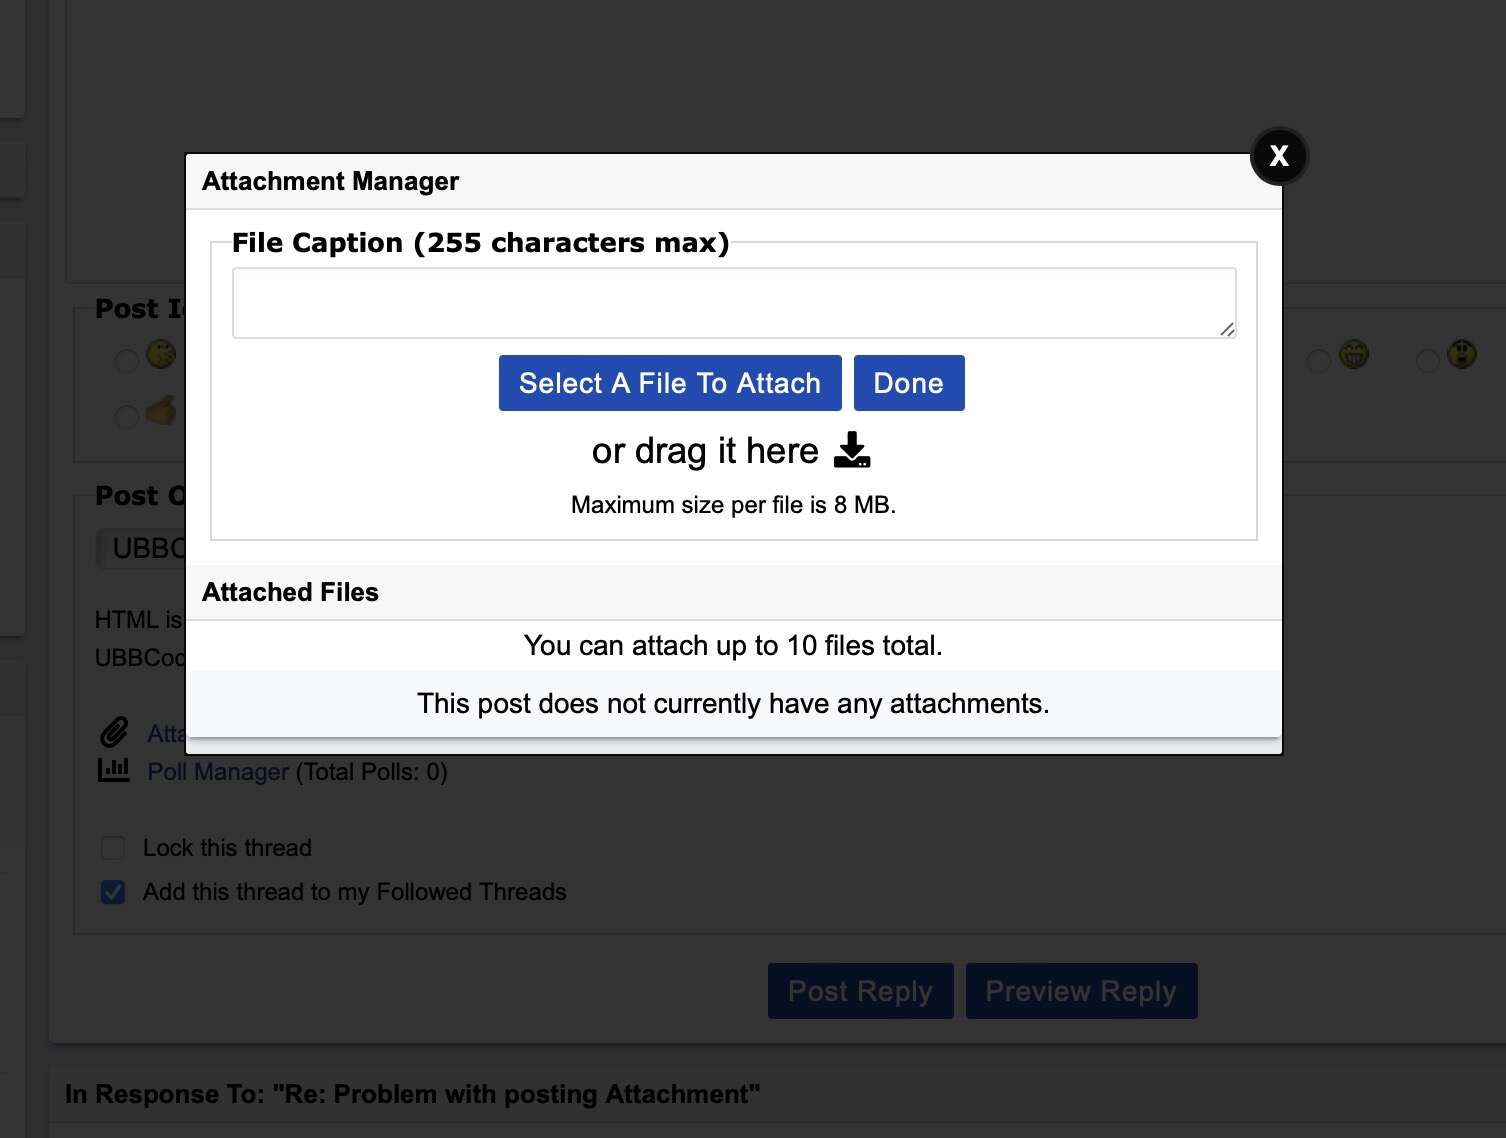Click the Post Reply button
Screen dimensions: 1506x1138
pos(860,991)
